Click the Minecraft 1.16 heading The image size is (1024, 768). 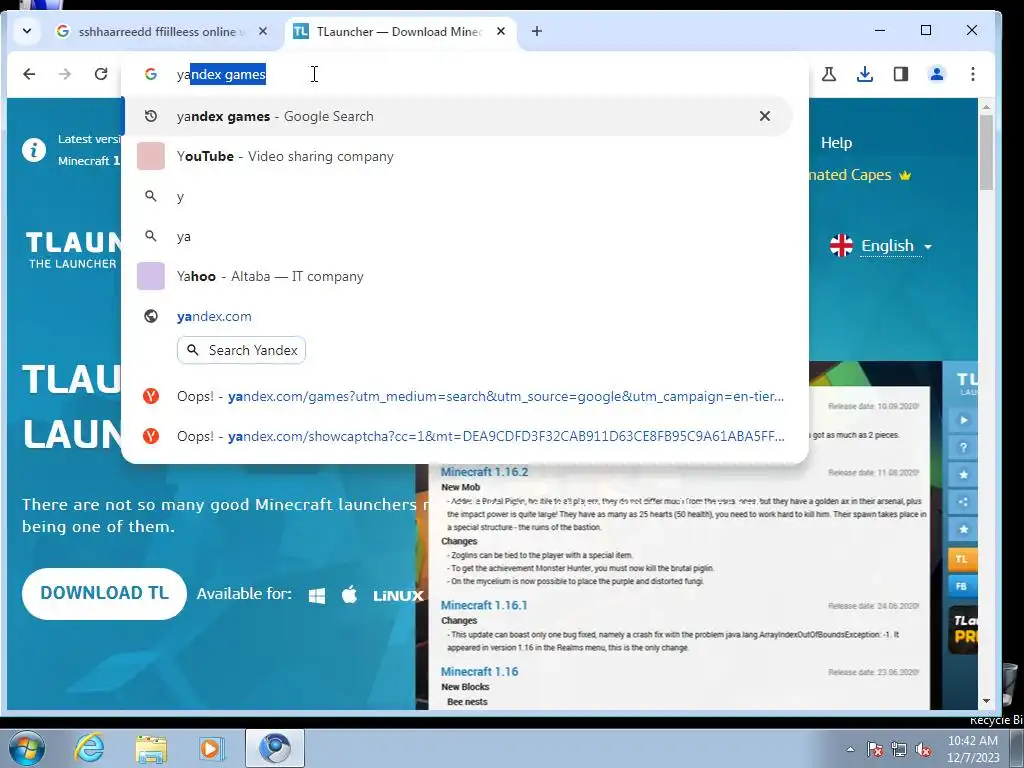point(479,671)
